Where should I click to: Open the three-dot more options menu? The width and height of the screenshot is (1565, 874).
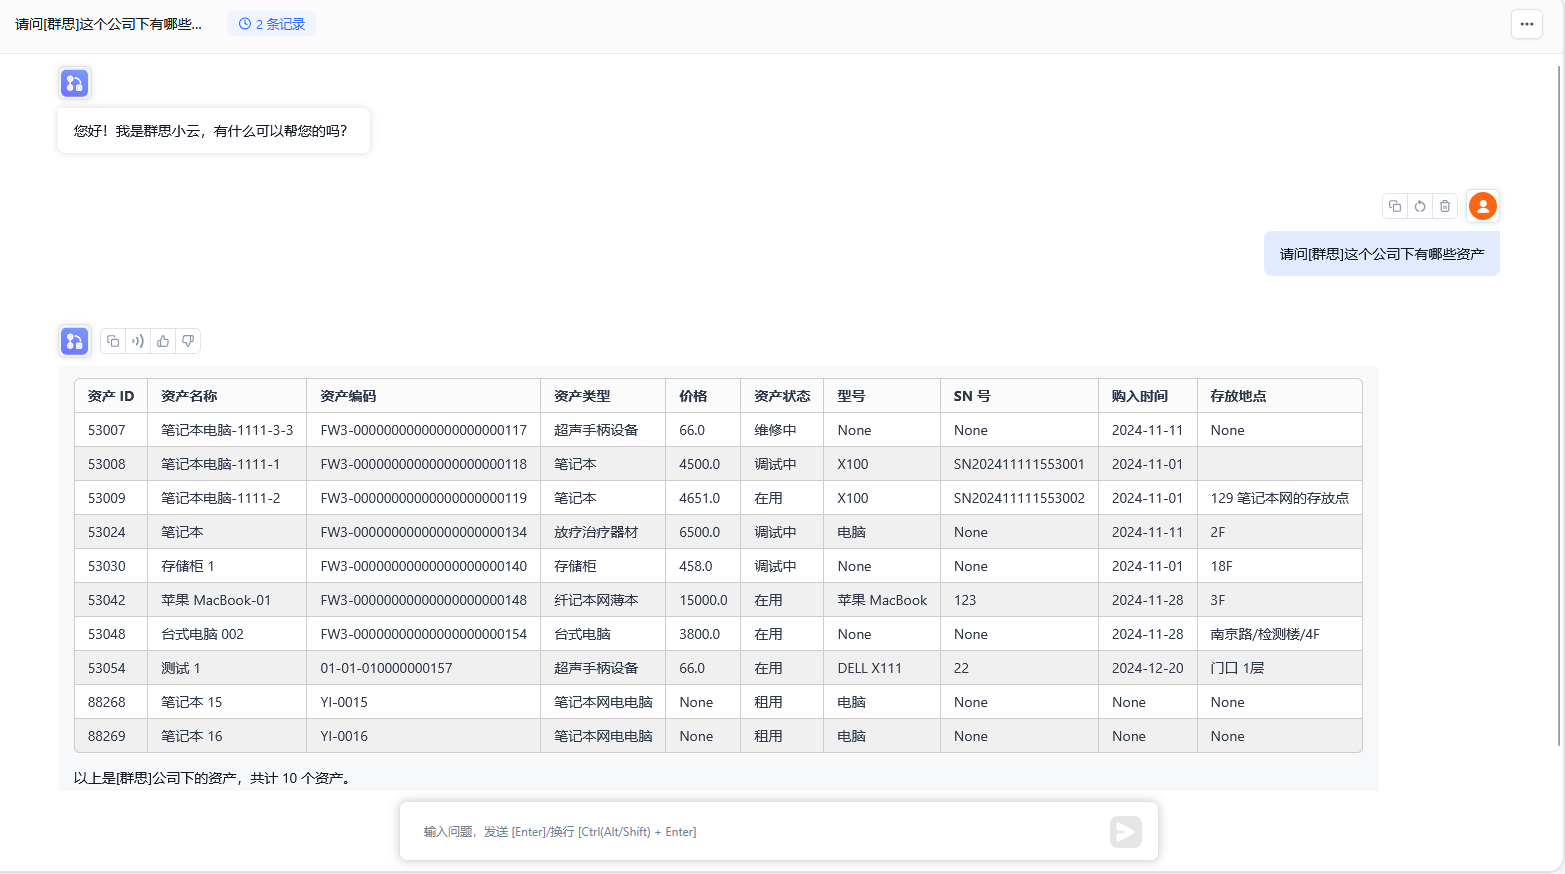(1526, 24)
